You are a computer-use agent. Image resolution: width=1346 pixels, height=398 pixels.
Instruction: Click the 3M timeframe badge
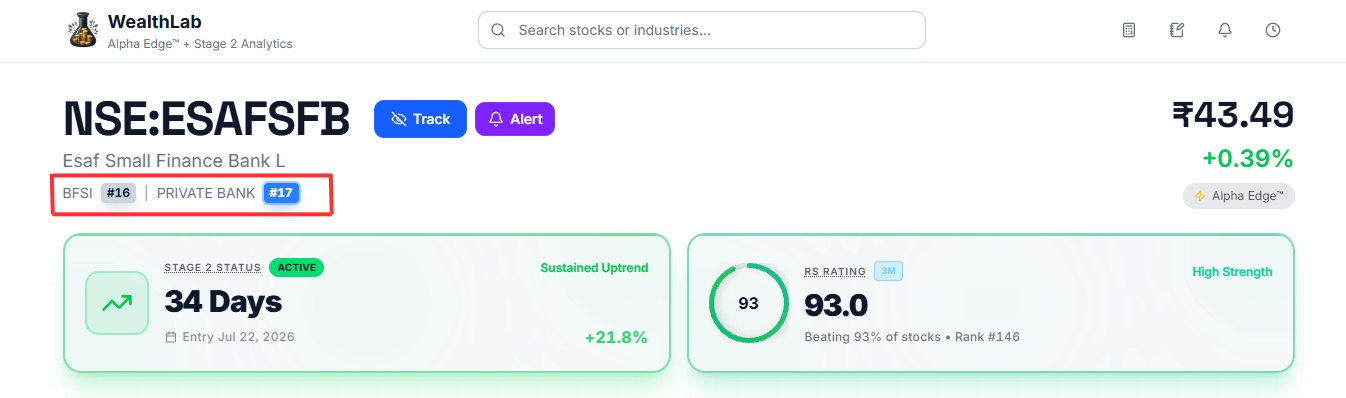click(888, 271)
